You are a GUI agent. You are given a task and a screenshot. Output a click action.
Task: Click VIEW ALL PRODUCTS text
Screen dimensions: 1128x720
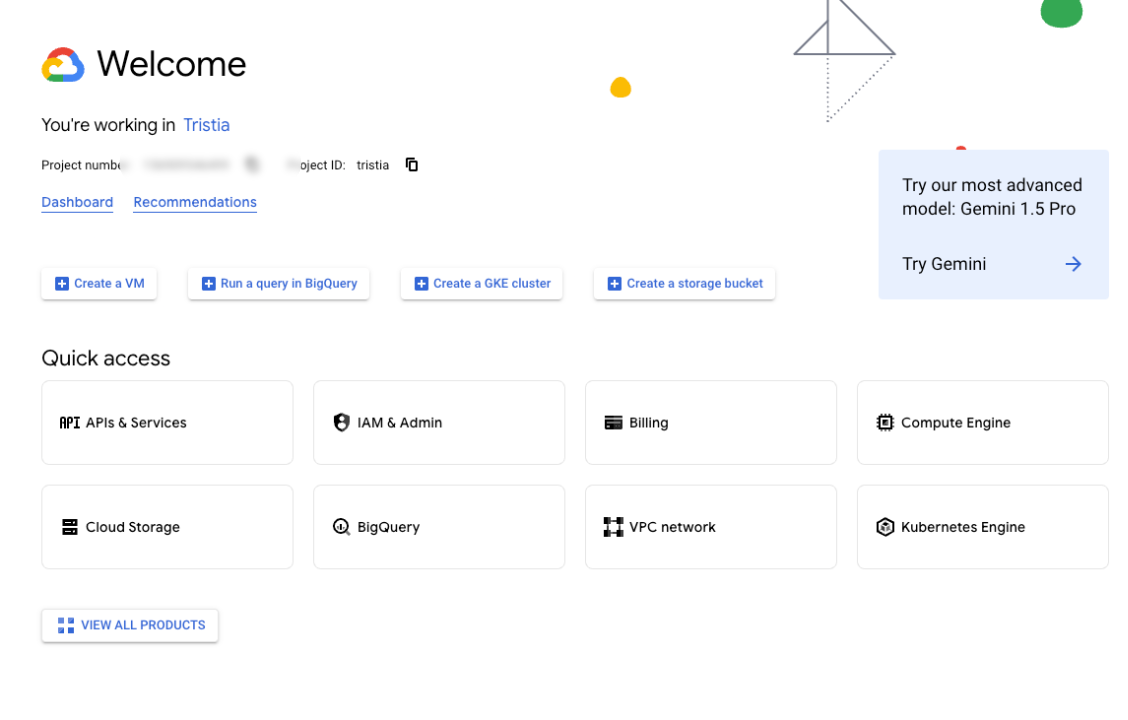pyautogui.click(x=143, y=625)
